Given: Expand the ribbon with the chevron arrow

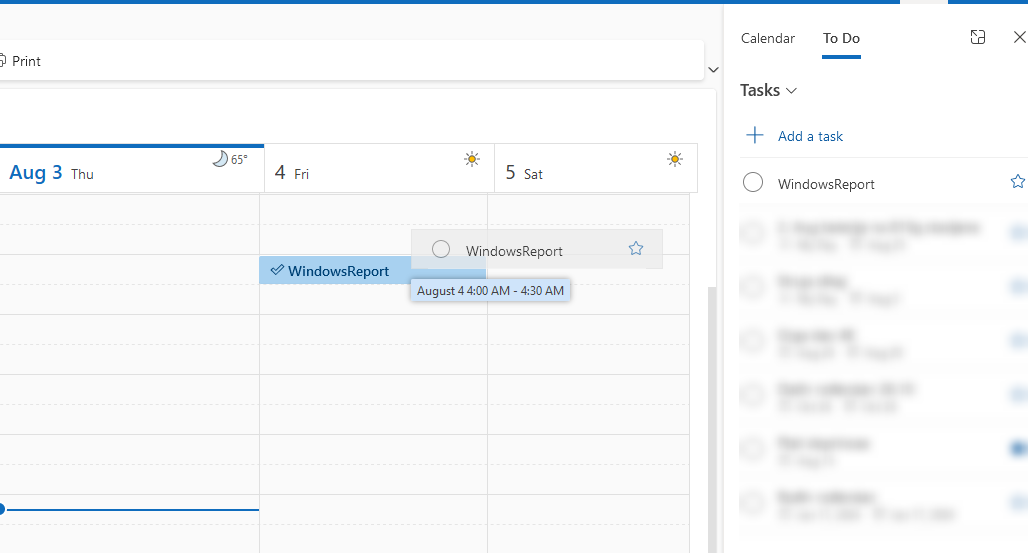Looking at the screenshot, I should [x=713, y=70].
